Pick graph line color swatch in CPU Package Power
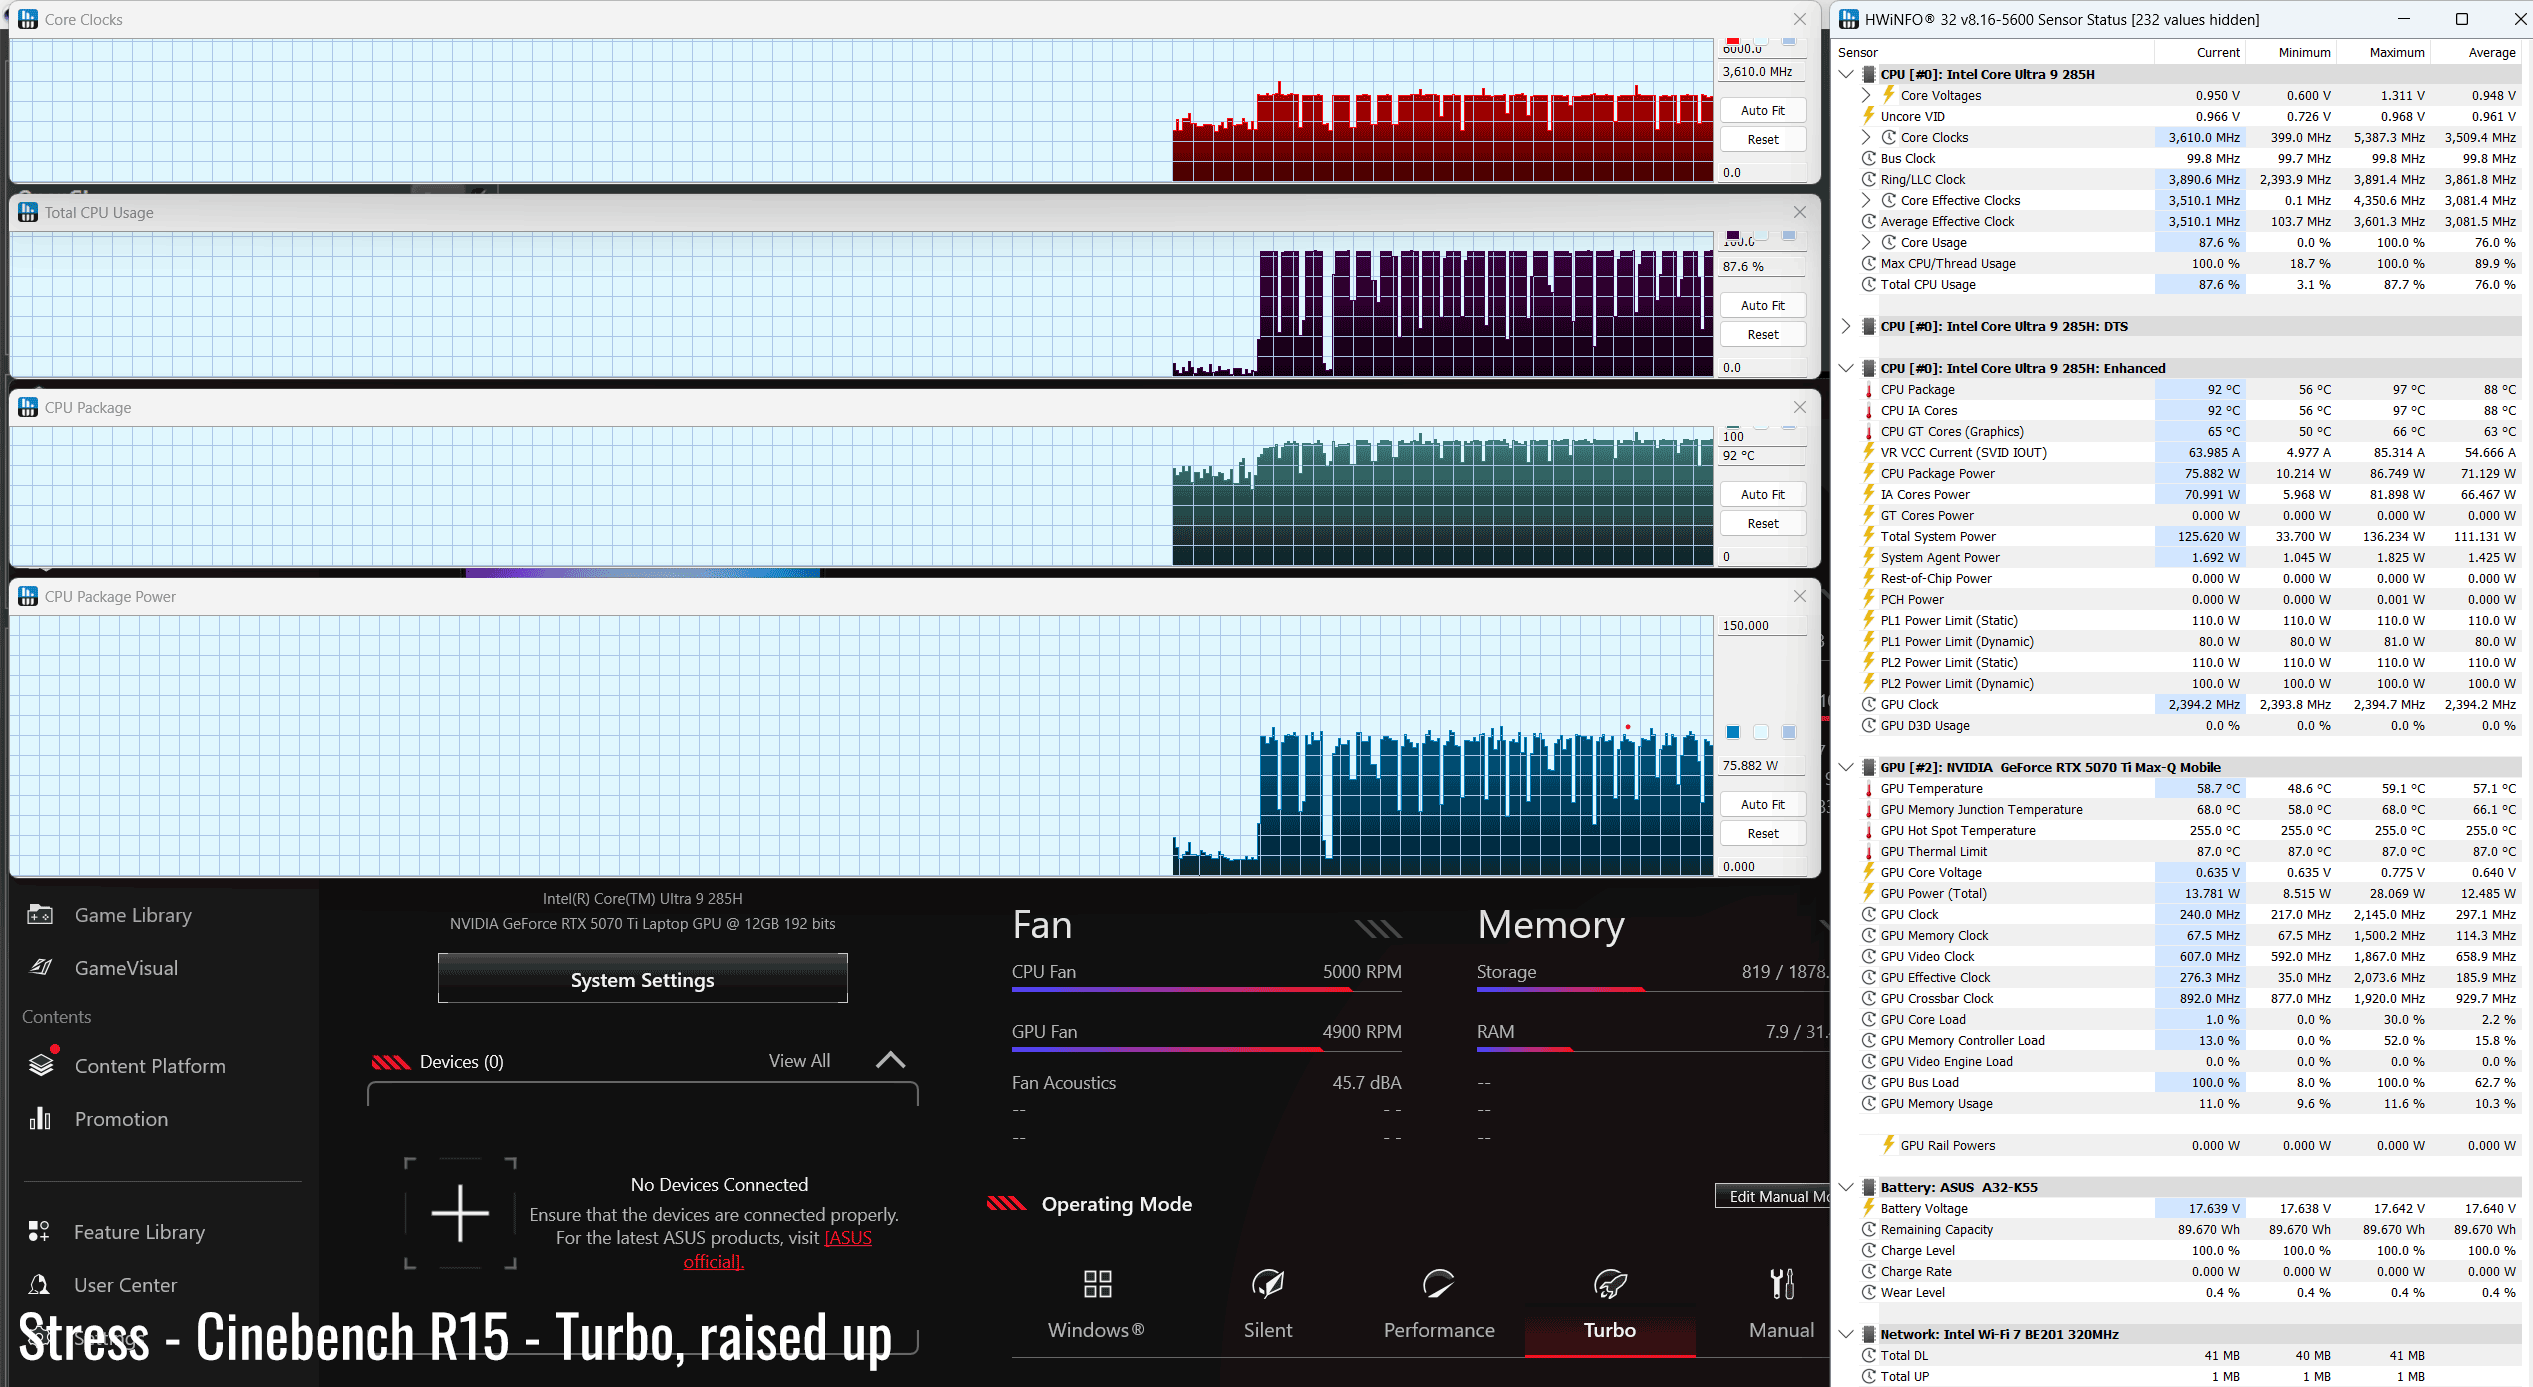The image size is (2533, 1387). (x=1733, y=732)
